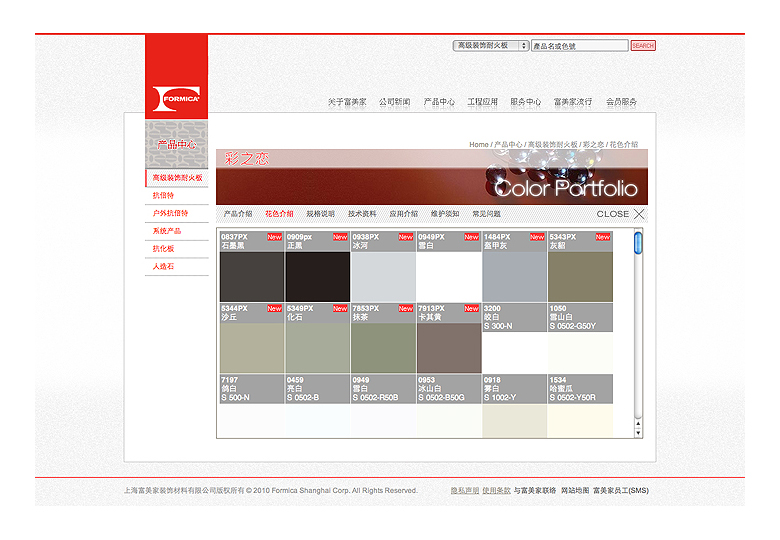Click the 7197 S 500-N swatch label
The image size is (780, 540).
(x=252, y=389)
